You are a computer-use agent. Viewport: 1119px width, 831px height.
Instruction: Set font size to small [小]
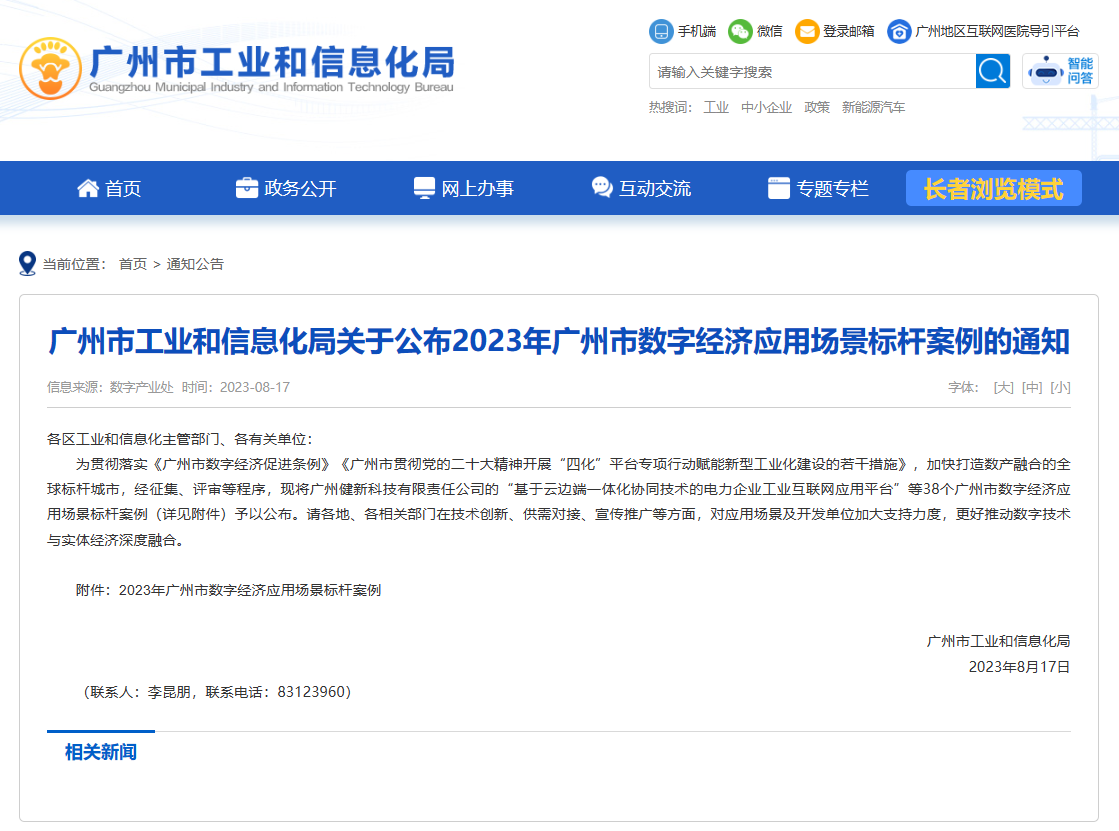(1060, 387)
